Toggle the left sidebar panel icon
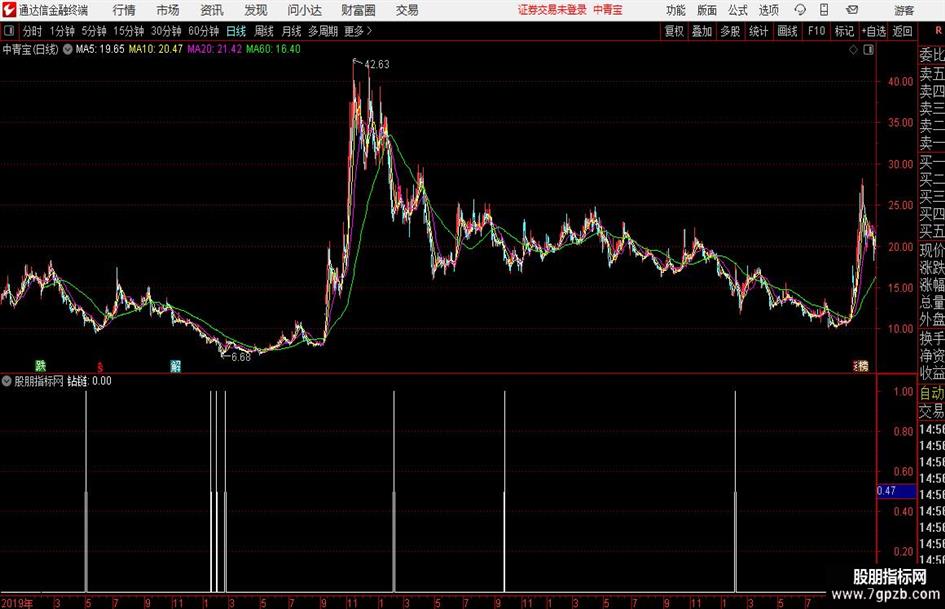The image size is (945, 609). (x=9, y=31)
